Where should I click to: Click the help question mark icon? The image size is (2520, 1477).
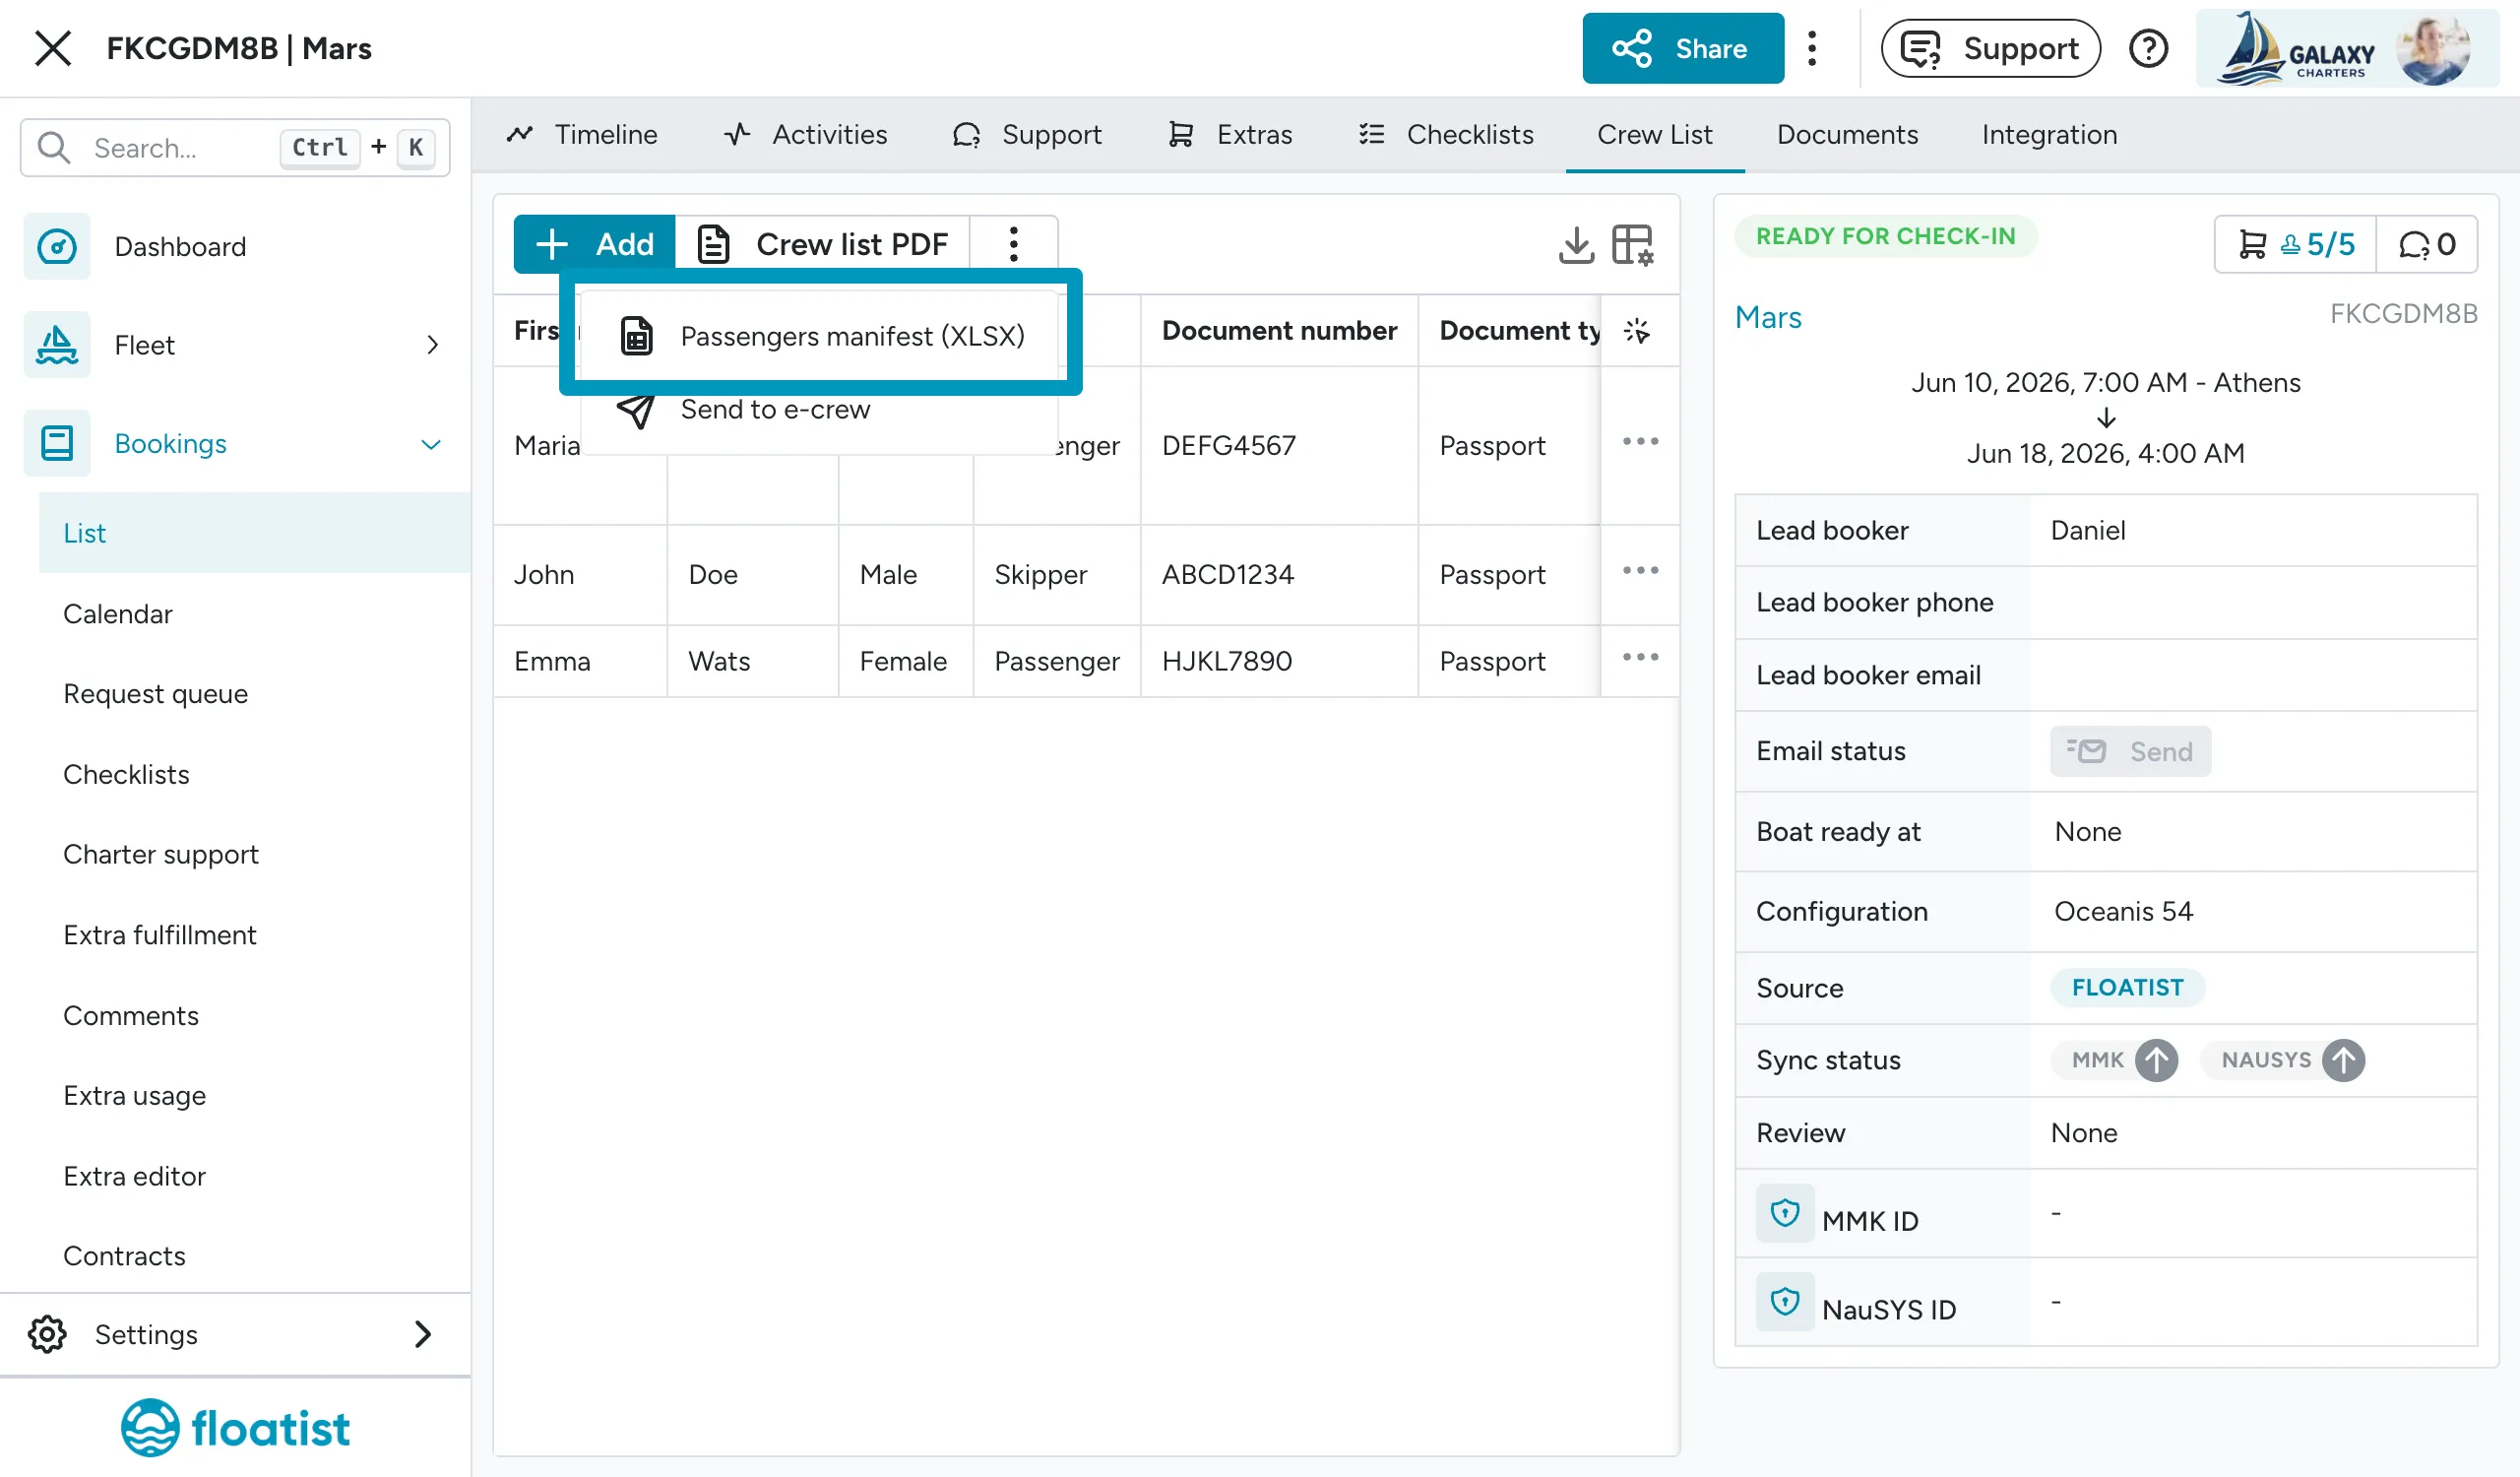click(2148, 48)
